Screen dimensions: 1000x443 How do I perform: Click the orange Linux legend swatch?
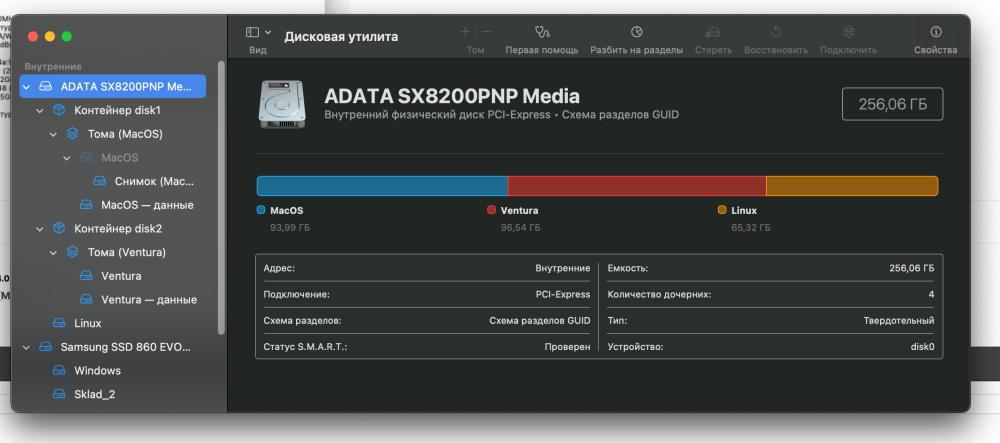(722, 210)
